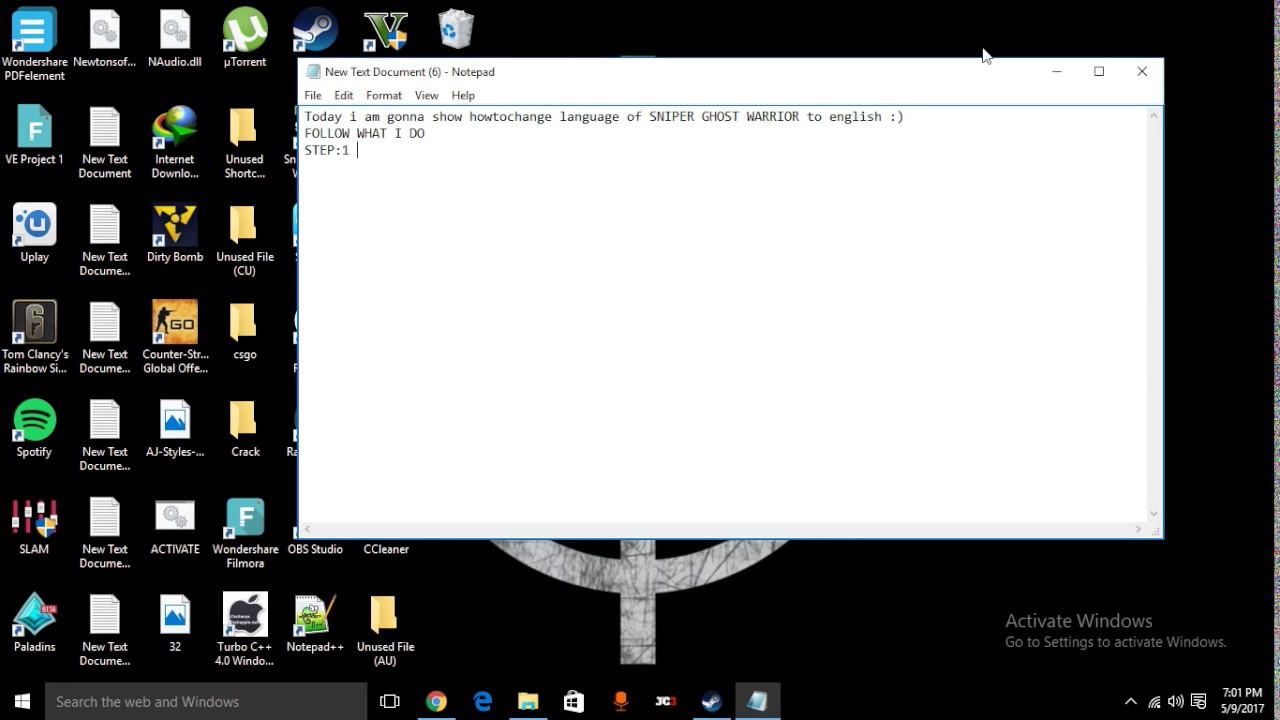This screenshot has height=720, width=1280.
Task: Launch the µTorrent desktop shortcut
Action: (x=245, y=40)
